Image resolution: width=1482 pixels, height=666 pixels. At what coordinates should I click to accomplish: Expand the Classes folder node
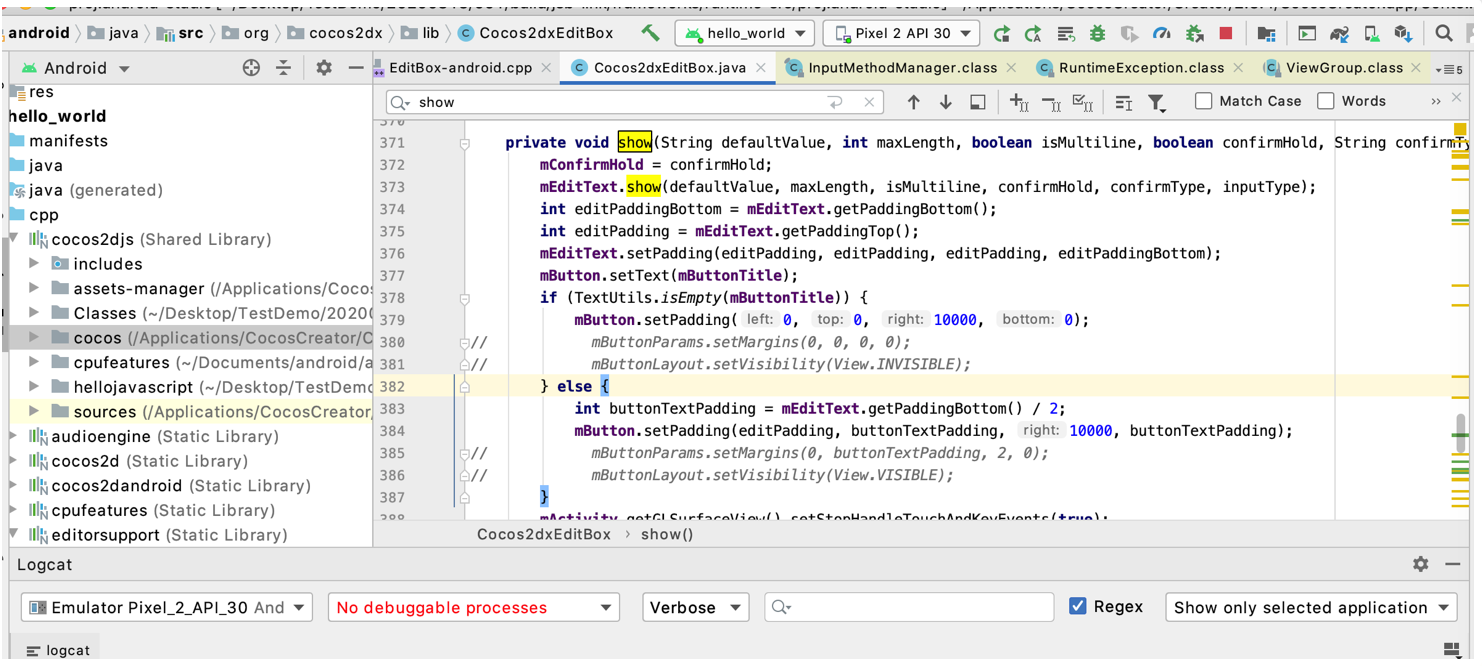tap(35, 313)
